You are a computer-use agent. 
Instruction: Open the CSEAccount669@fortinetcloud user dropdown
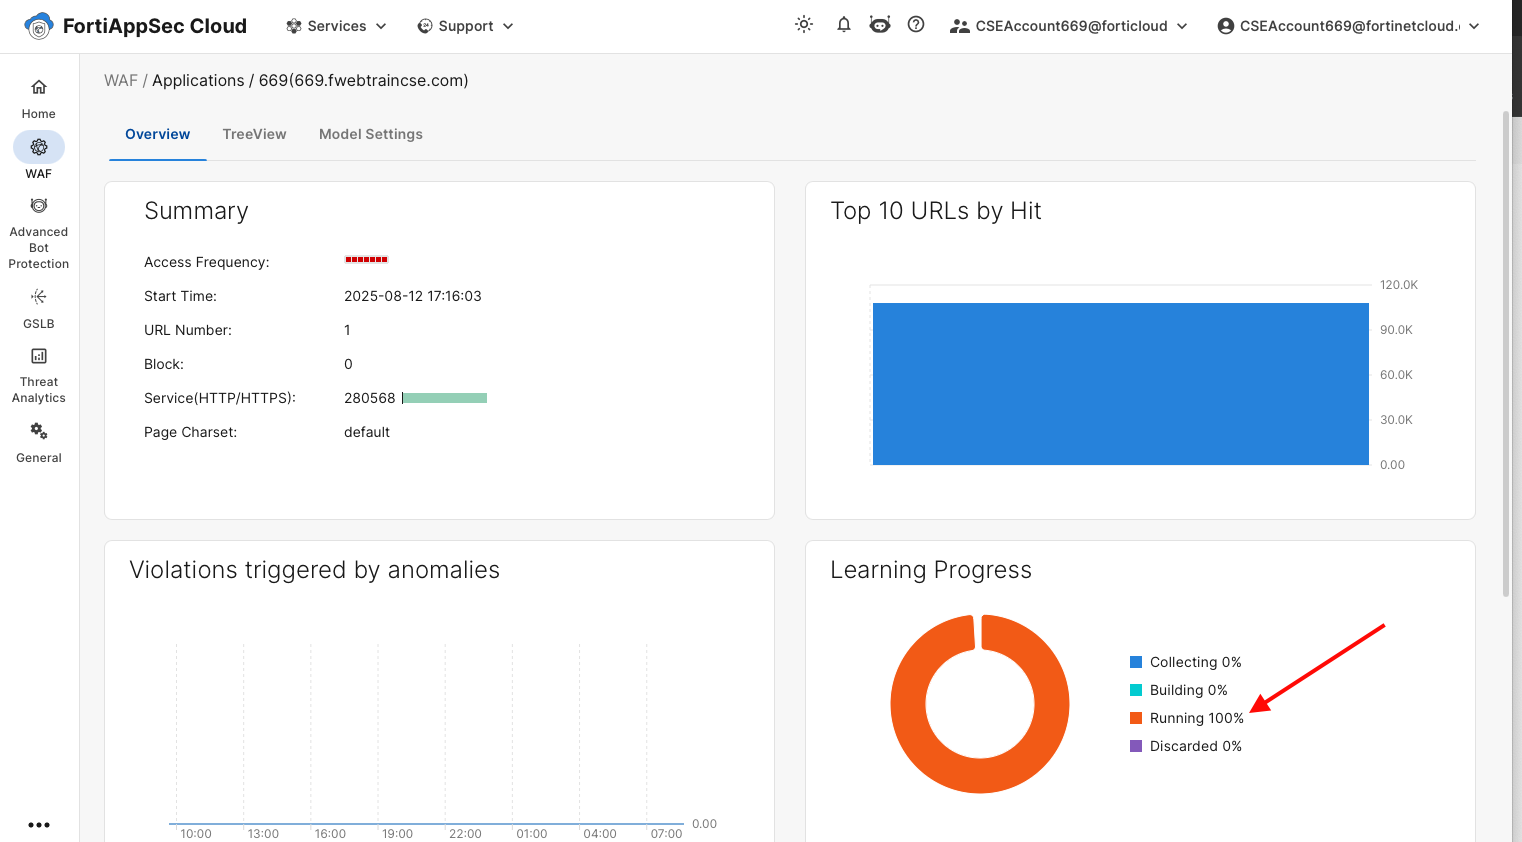click(1348, 26)
